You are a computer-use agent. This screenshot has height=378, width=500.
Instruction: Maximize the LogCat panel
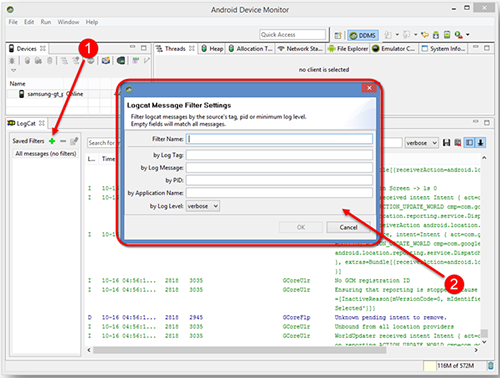tap(487, 123)
